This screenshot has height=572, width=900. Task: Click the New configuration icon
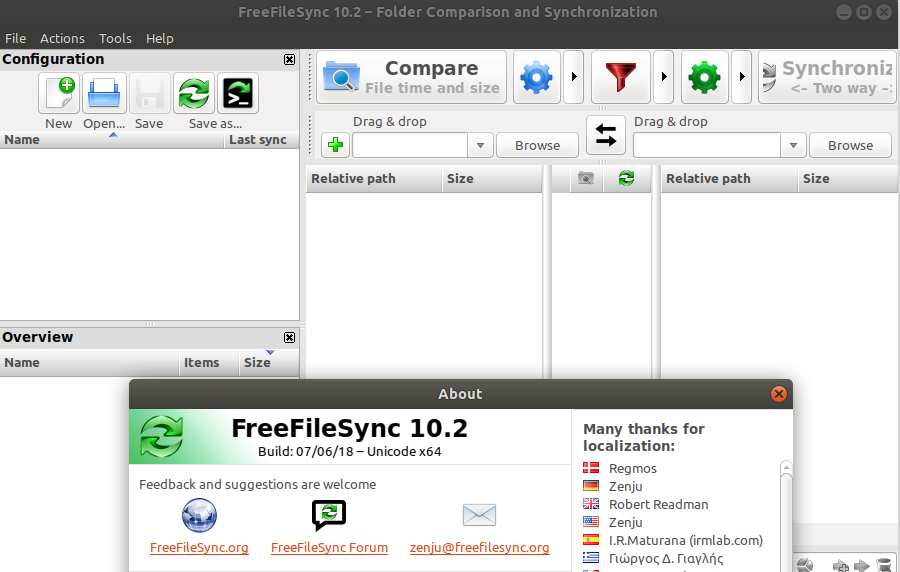point(59,94)
